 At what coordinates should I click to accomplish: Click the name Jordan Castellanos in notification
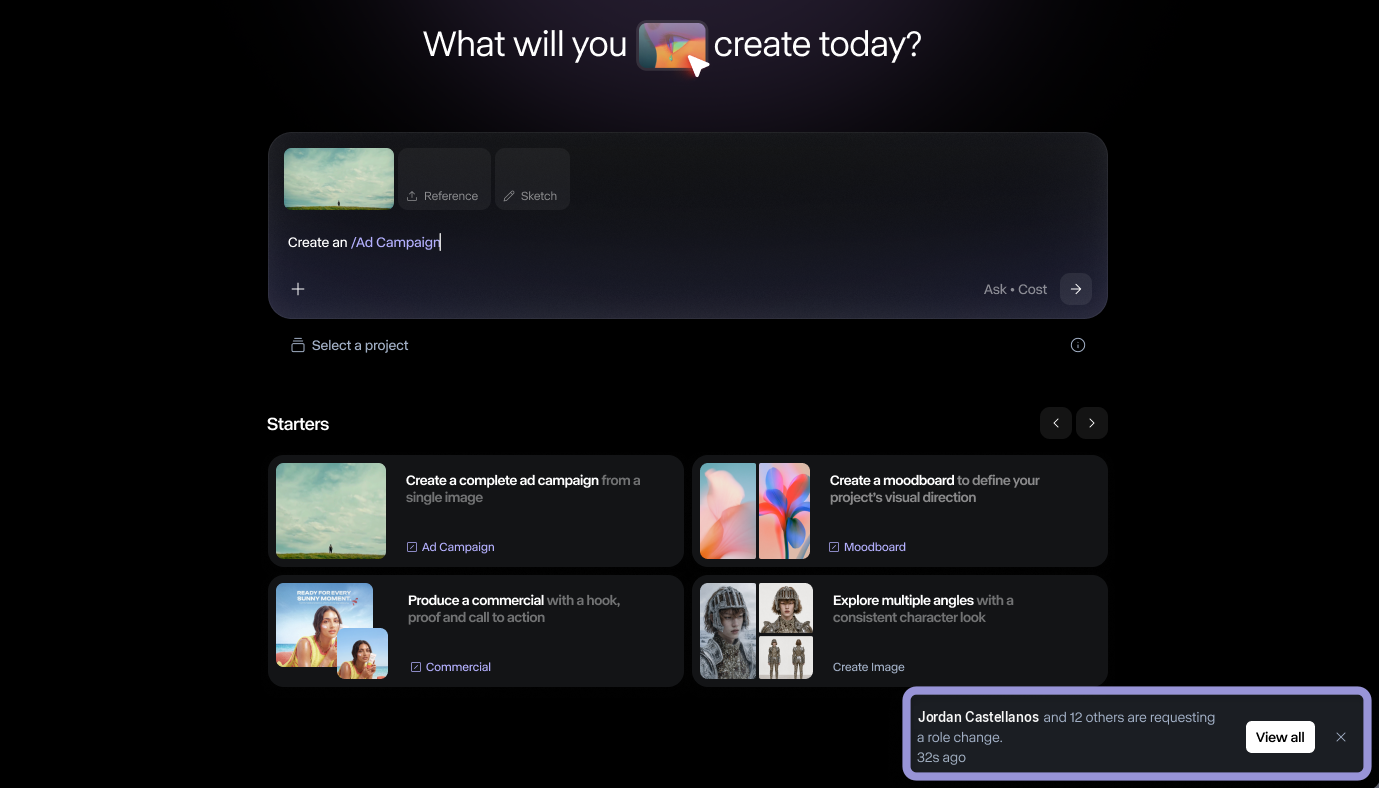coord(978,717)
